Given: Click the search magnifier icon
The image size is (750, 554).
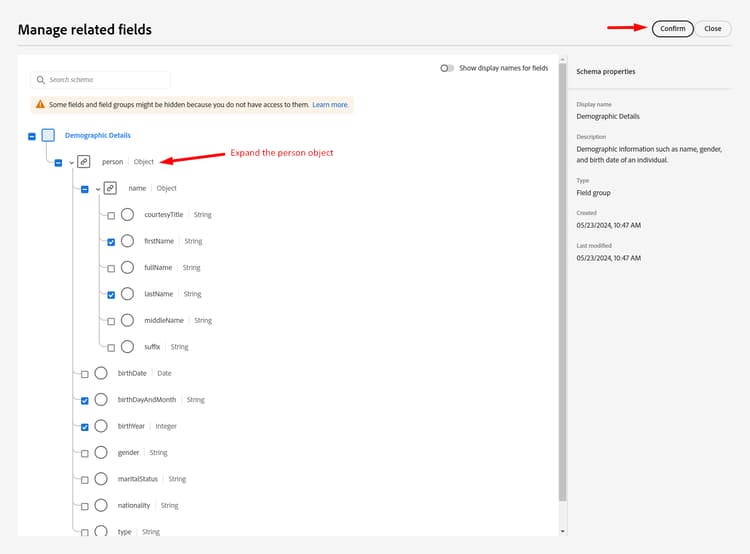Looking at the screenshot, I should 41,80.
